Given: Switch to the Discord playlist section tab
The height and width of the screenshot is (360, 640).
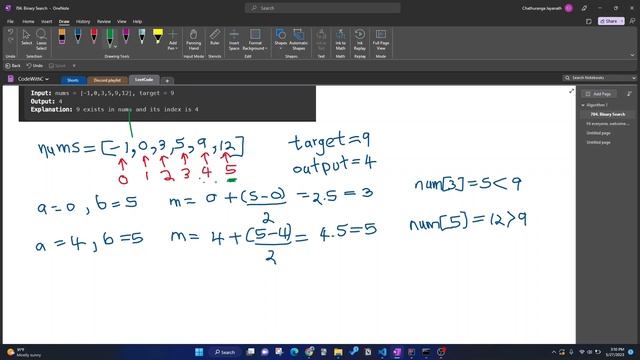Looking at the screenshot, I should (107, 80).
